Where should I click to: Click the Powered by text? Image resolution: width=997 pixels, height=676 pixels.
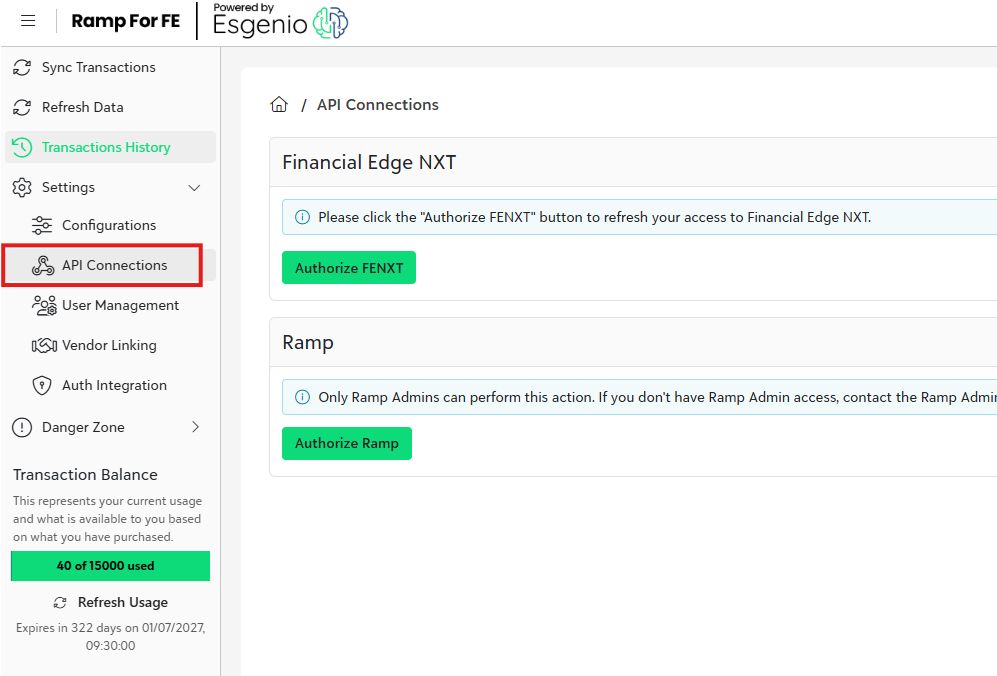(244, 8)
